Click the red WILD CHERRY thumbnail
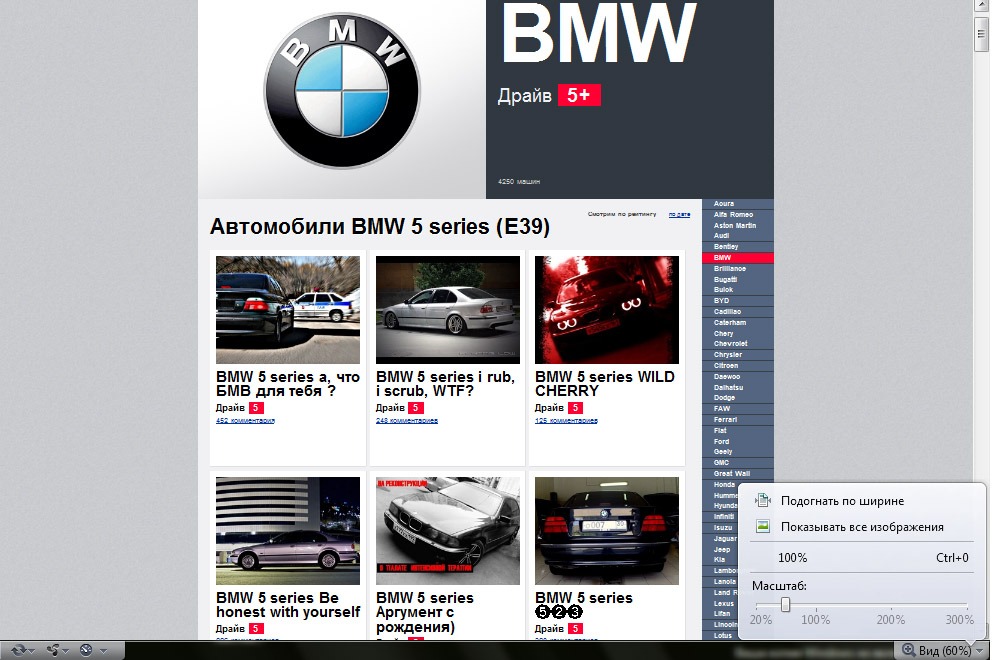 (607, 310)
